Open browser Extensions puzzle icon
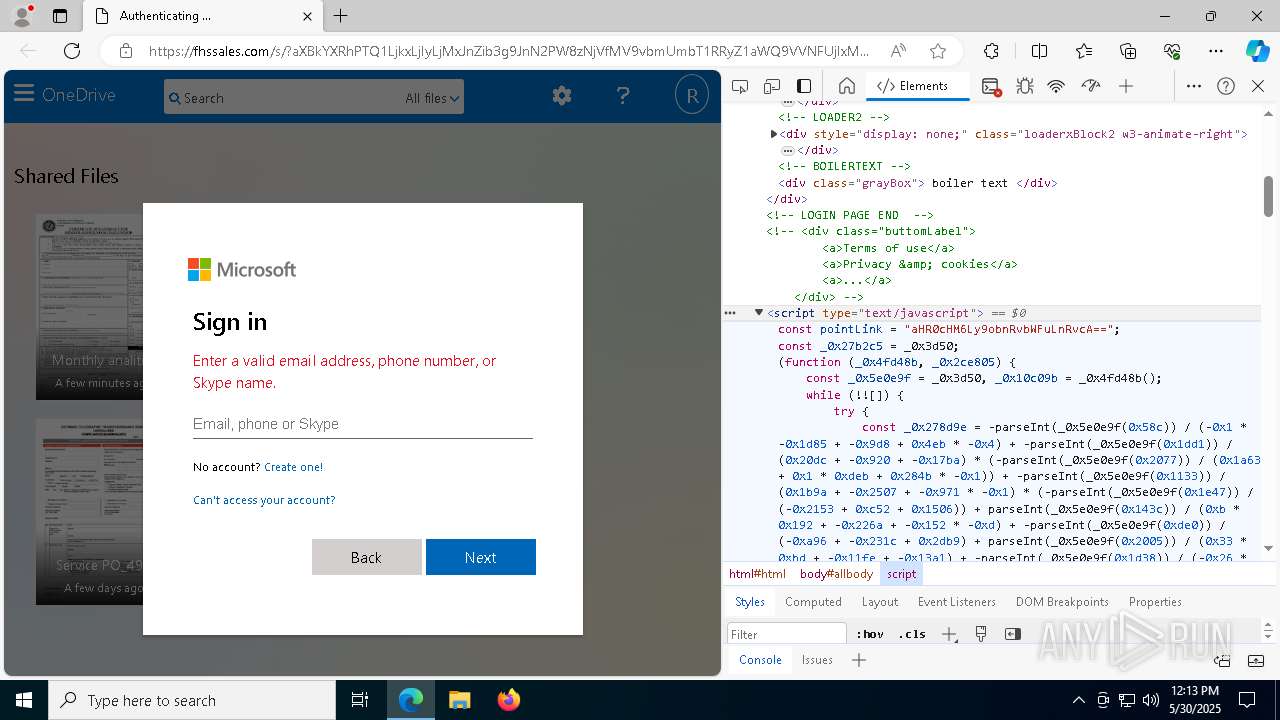The height and width of the screenshot is (720, 1280). [x=991, y=51]
